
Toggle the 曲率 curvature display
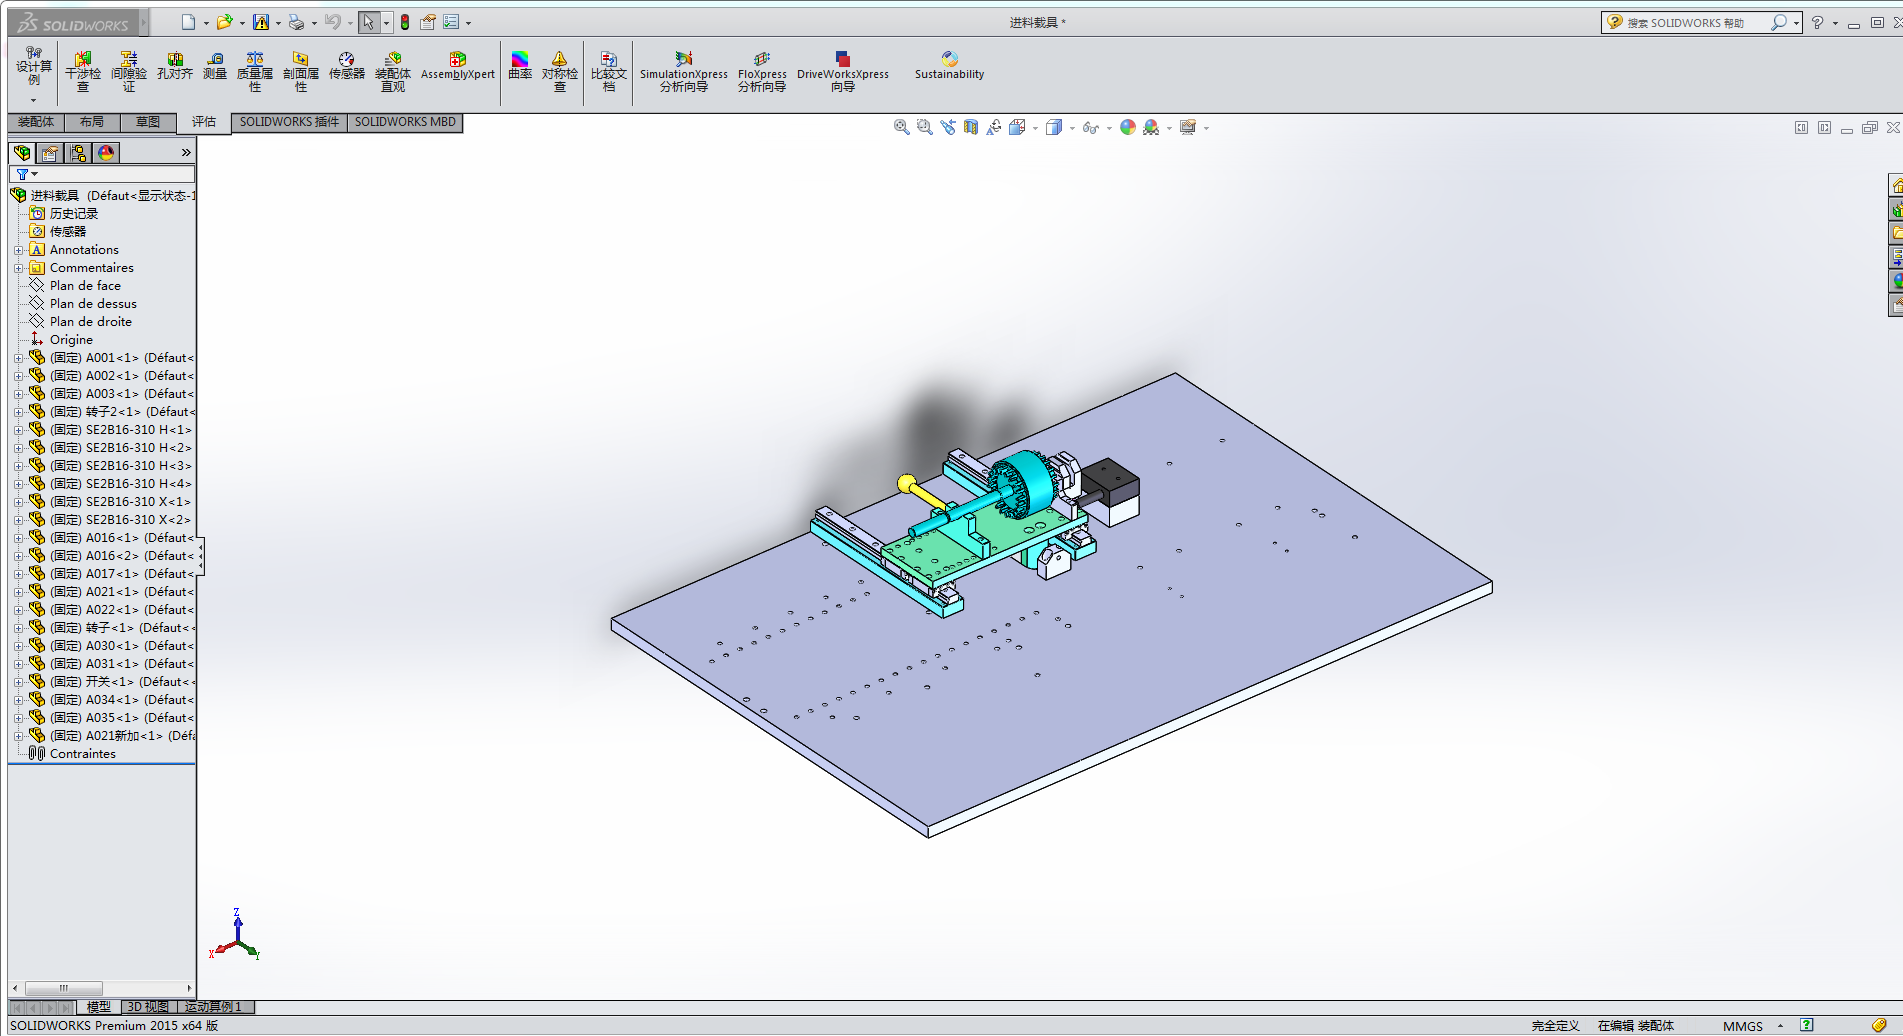pos(520,67)
